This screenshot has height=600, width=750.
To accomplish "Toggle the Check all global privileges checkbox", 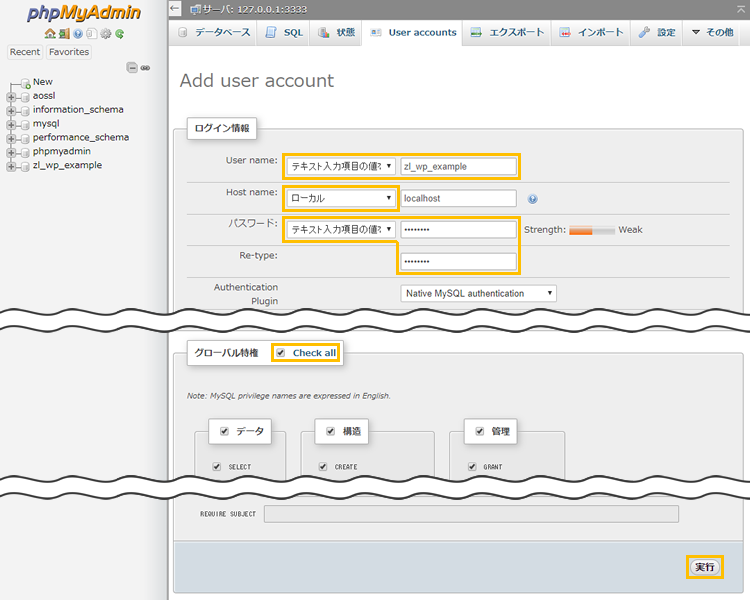I will 280,353.
